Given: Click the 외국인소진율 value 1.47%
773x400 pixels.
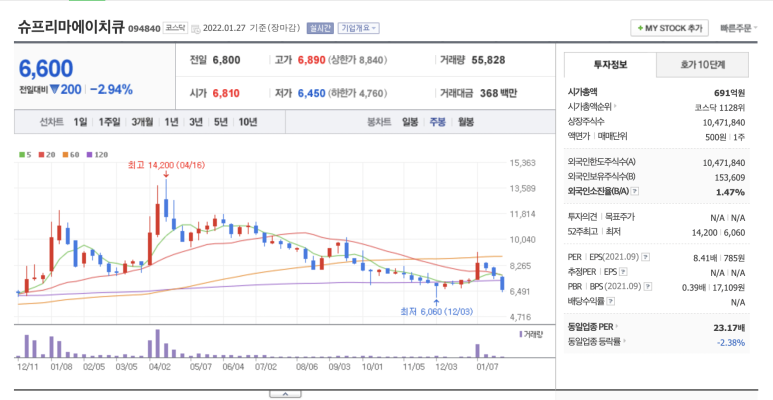Looking at the screenshot, I should click(x=730, y=192).
